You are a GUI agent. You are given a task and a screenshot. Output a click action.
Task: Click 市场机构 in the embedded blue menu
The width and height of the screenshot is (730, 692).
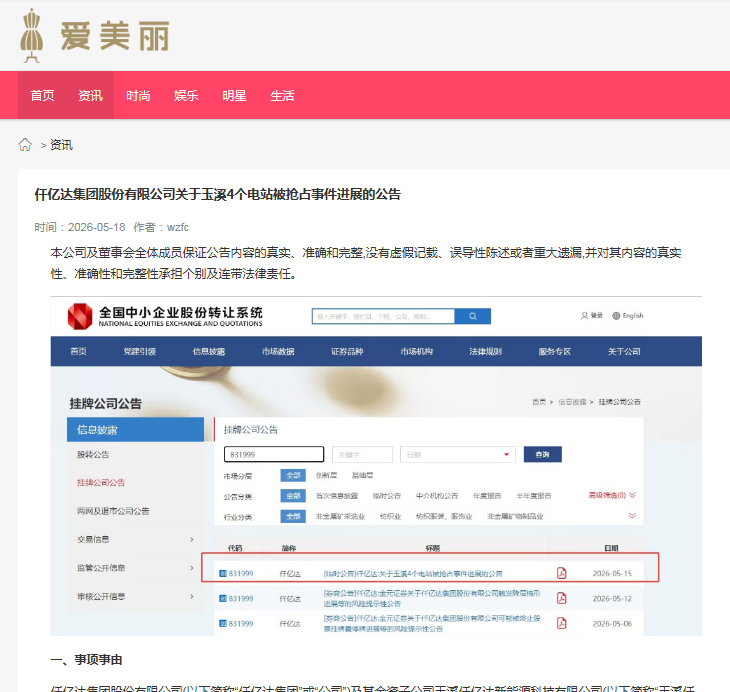click(416, 351)
